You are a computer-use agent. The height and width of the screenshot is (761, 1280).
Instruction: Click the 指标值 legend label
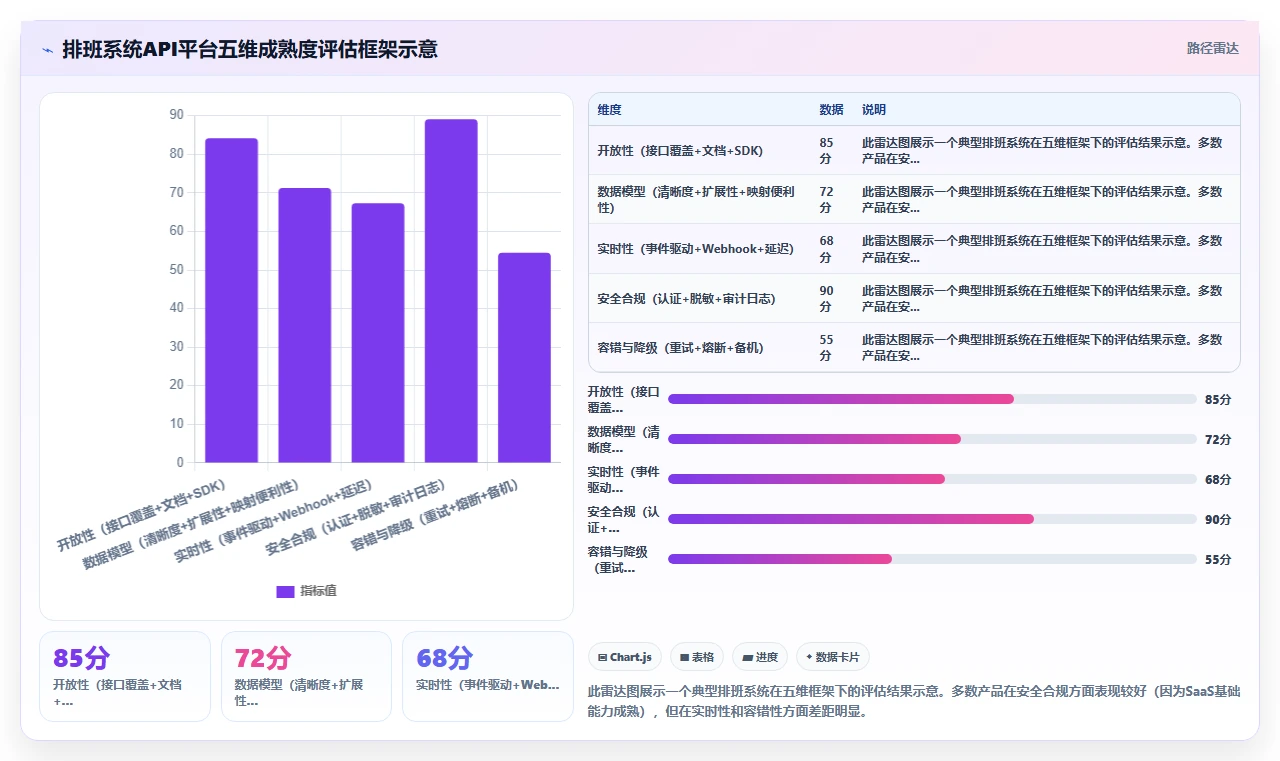(318, 591)
